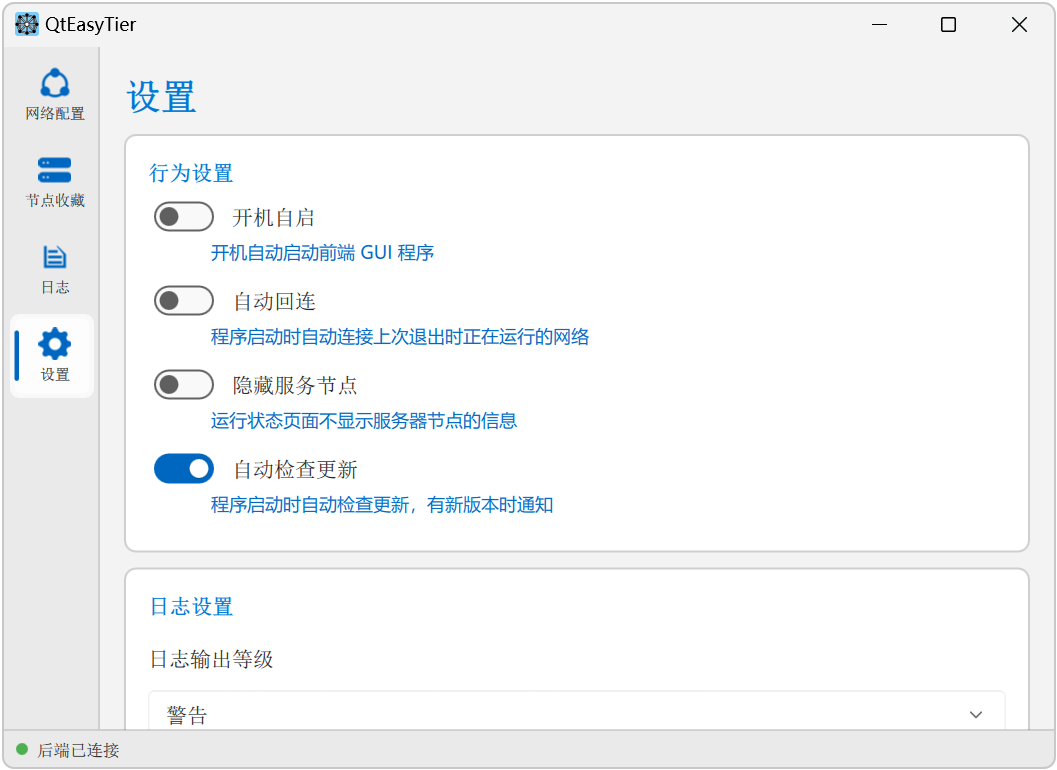Switch to the 节点收藏 label tab
1057x770 pixels.
coord(55,200)
